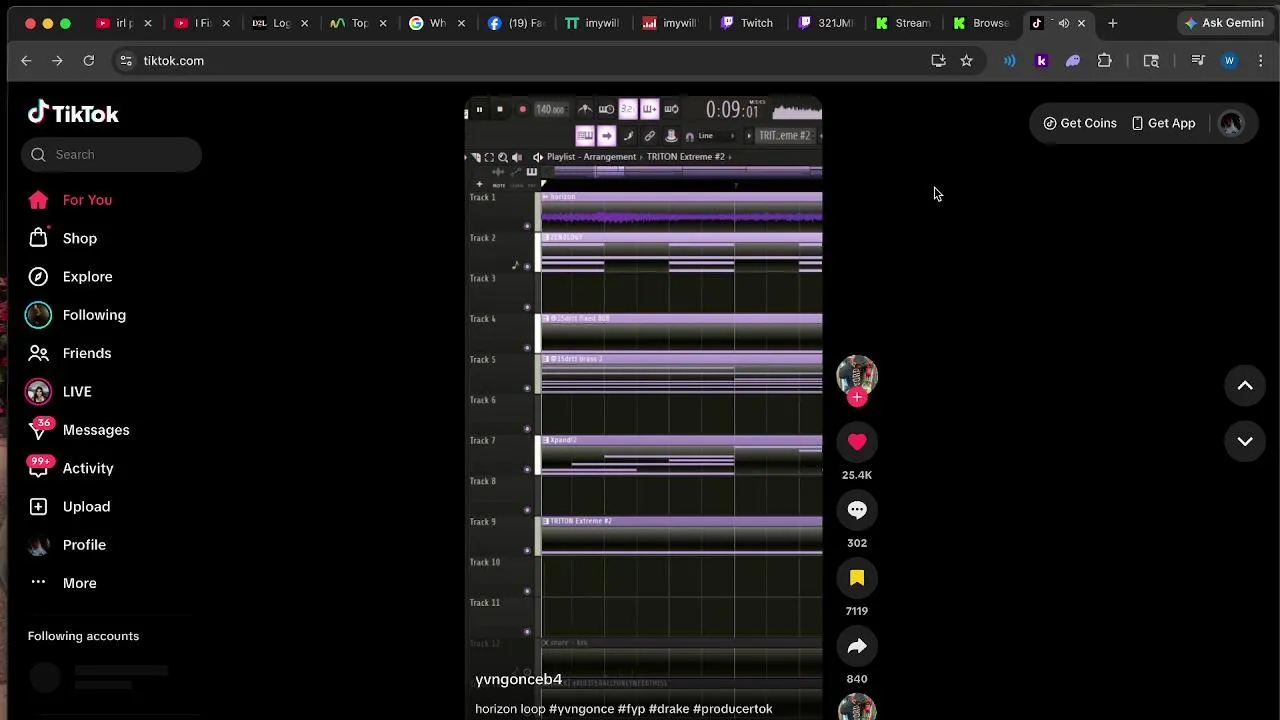Toggle the bookmark favorite on the video
The image size is (1280, 720).
tap(857, 578)
